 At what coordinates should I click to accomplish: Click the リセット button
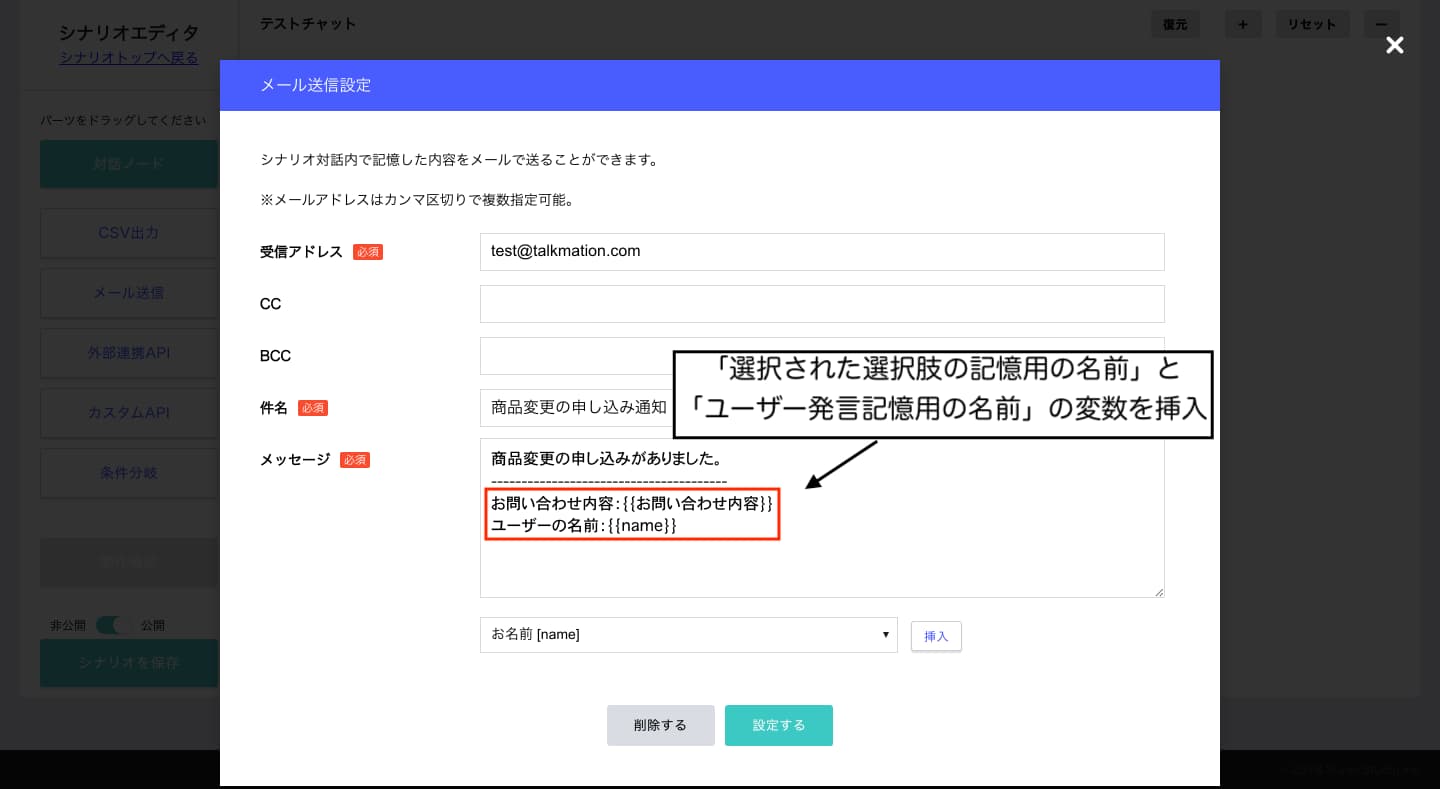[x=1313, y=24]
